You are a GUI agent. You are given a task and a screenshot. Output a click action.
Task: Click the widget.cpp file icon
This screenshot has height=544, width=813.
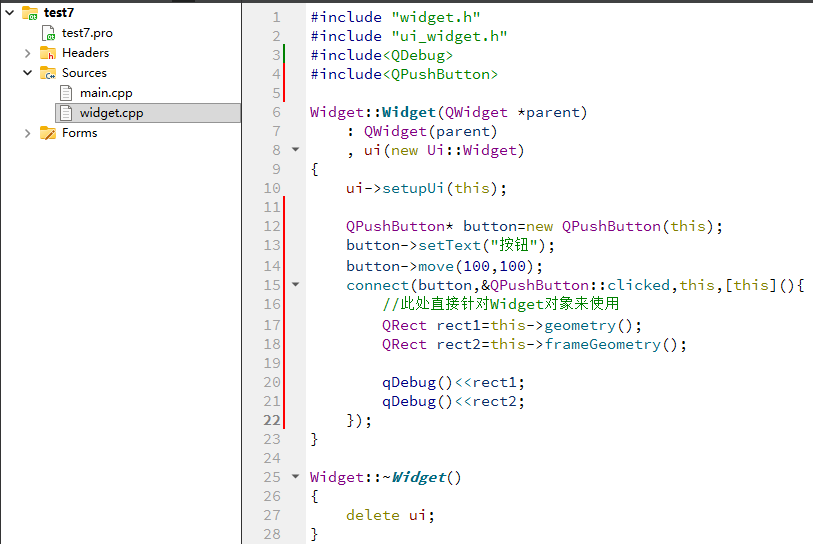pos(66,113)
